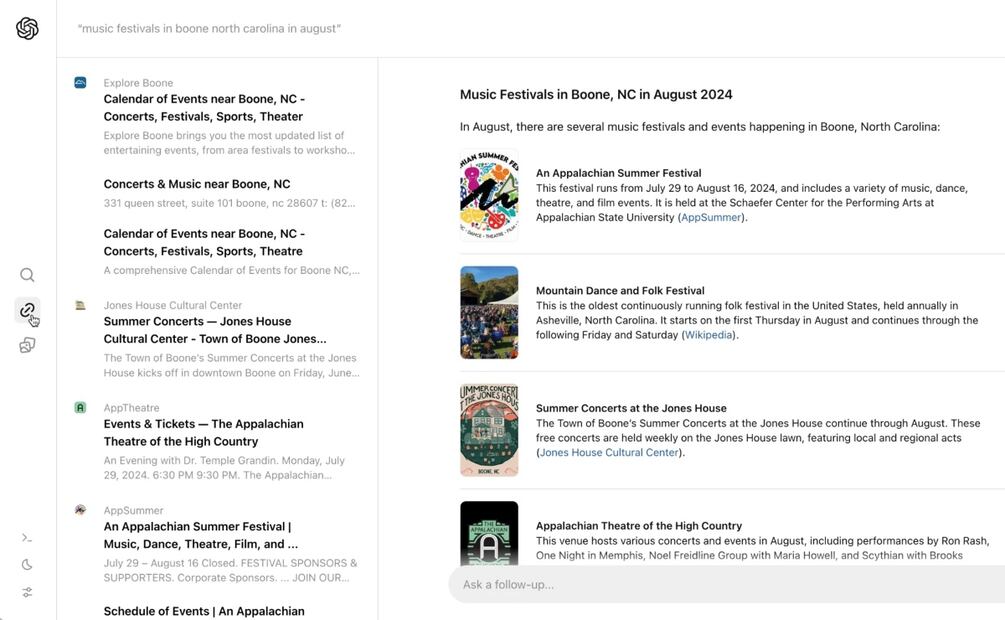The height and width of the screenshot is (620, 1005).
Task: Toggle dark mode moon icon
Action: 28,565
